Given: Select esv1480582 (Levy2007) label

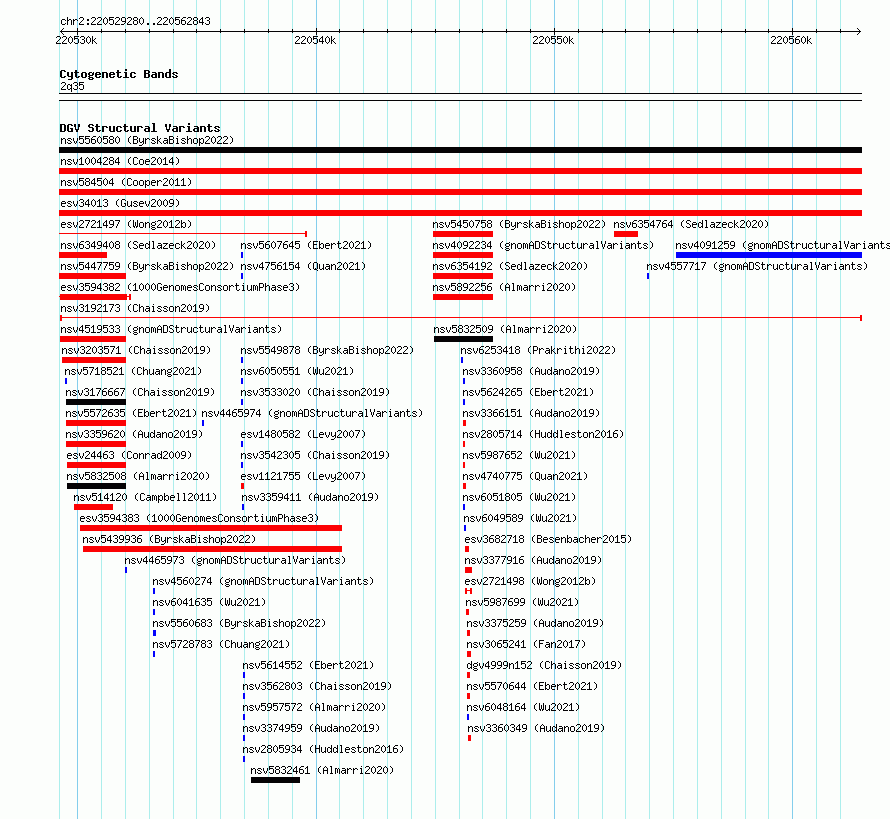Looking at the screenshot, I should [x=303, y=434].
